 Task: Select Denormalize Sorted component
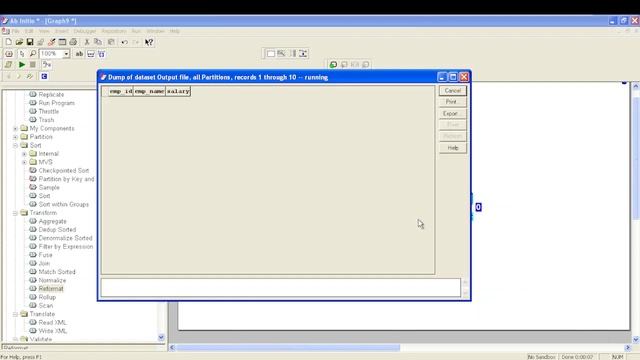(x=65, y=238)
